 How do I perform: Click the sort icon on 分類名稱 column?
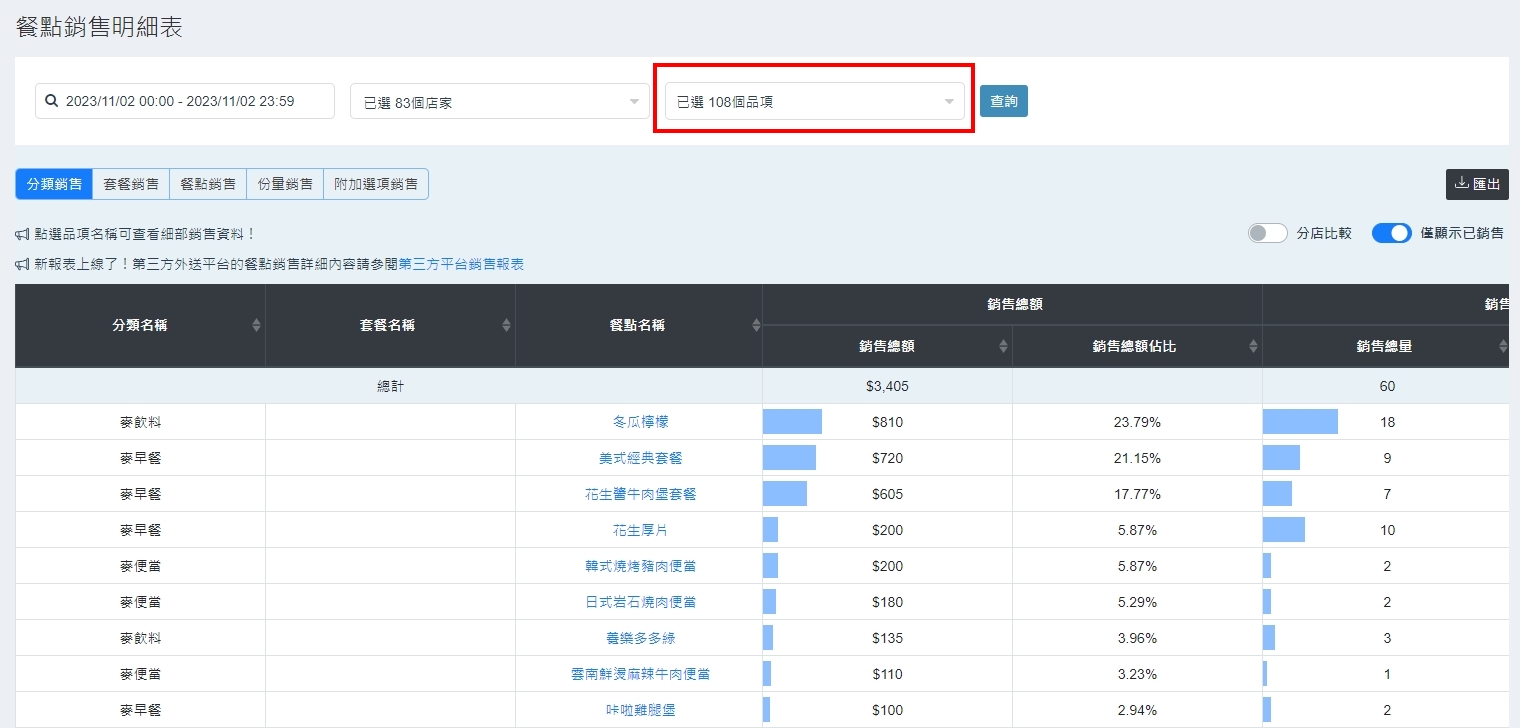point(256,325)
